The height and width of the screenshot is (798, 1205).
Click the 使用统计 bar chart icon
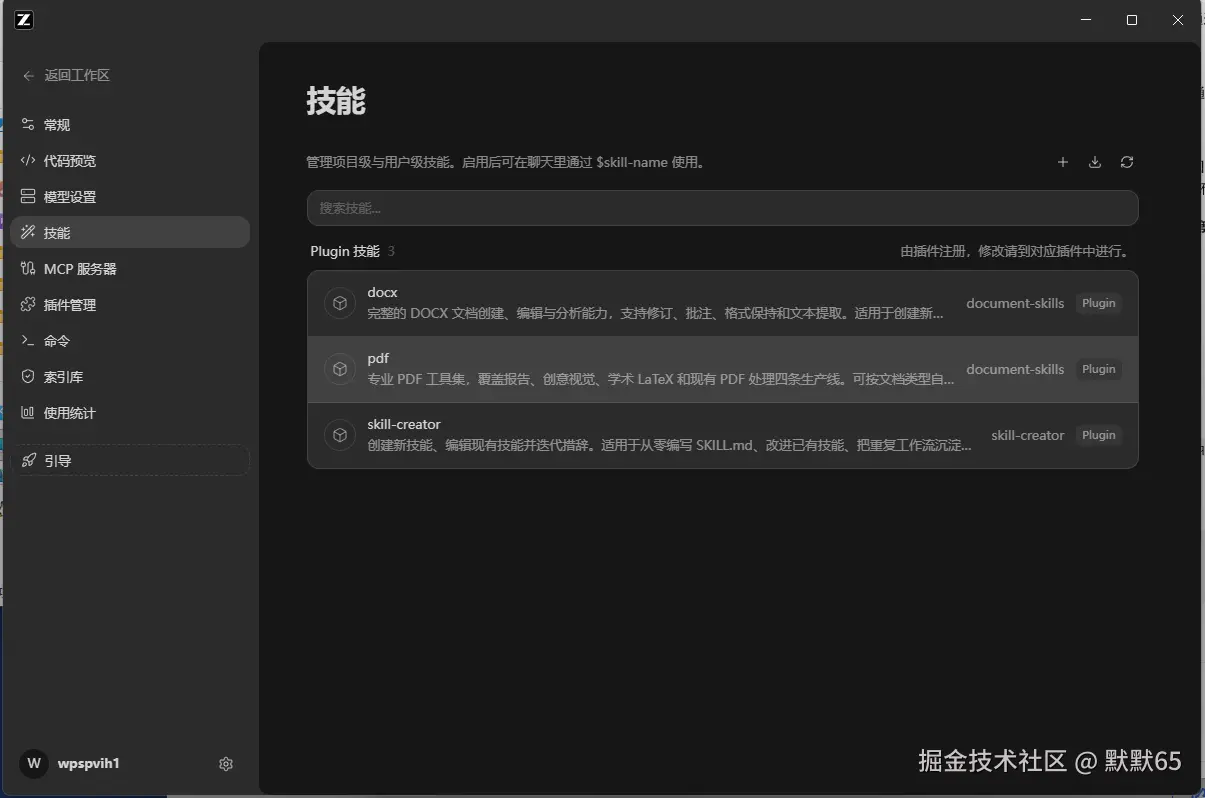tap(28, 413)
